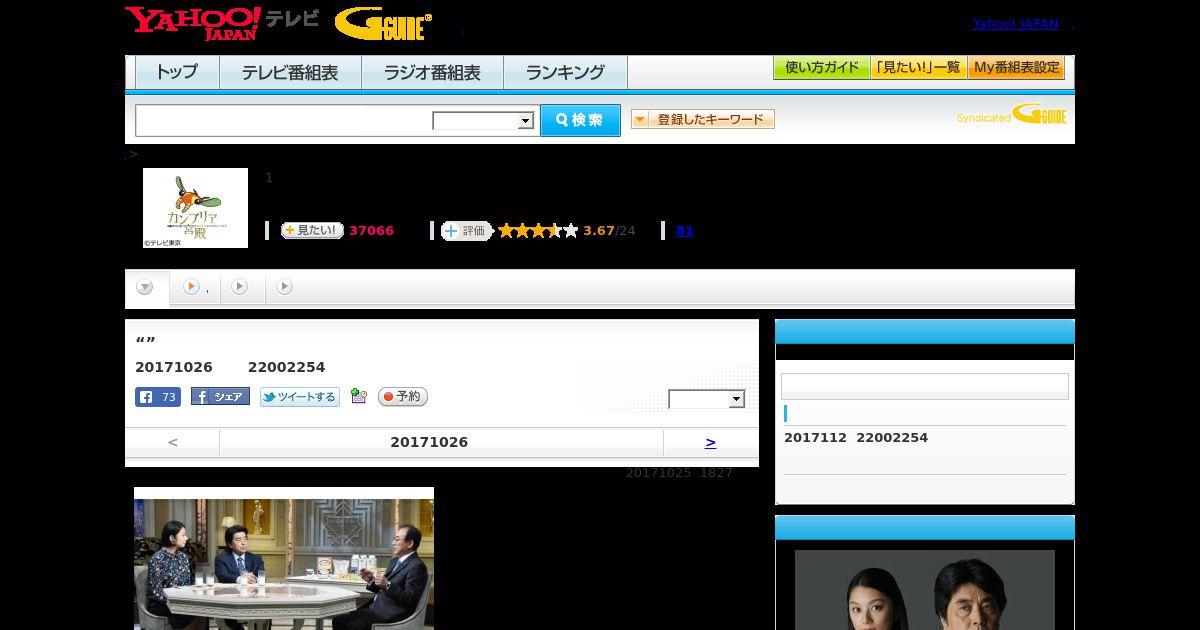Click the Facebook like count 73 button
The height and width of the screenshot is (630, 1200).
pos(158,397)
